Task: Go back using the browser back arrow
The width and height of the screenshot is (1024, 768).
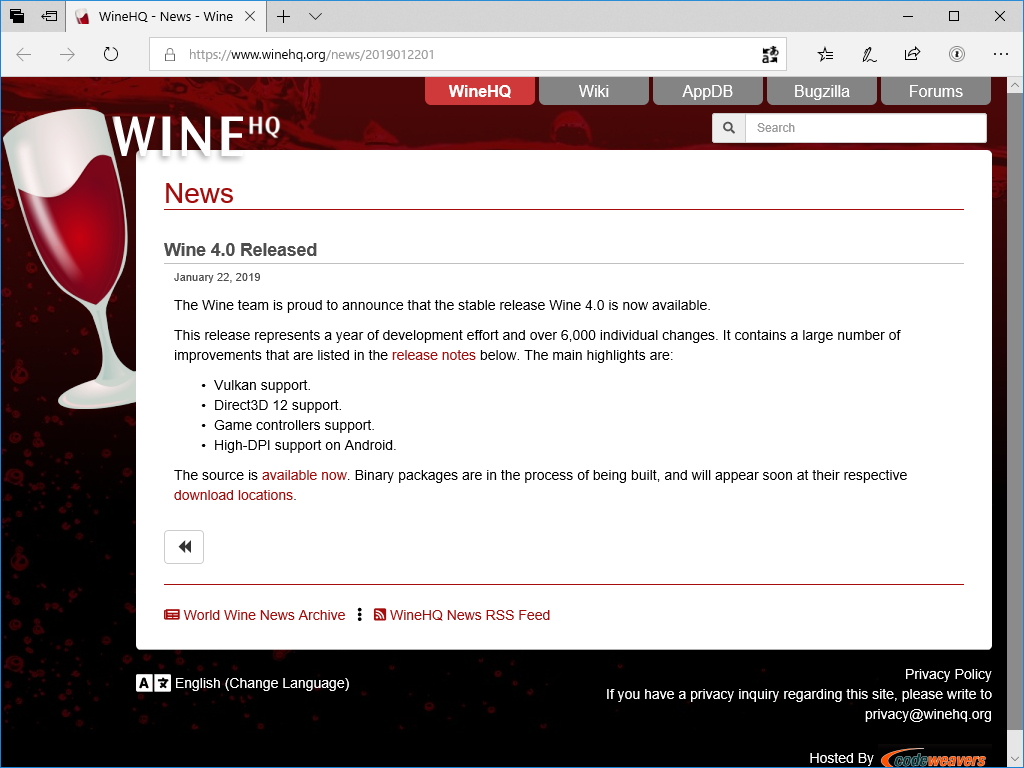Action: [x=22, y=54]
